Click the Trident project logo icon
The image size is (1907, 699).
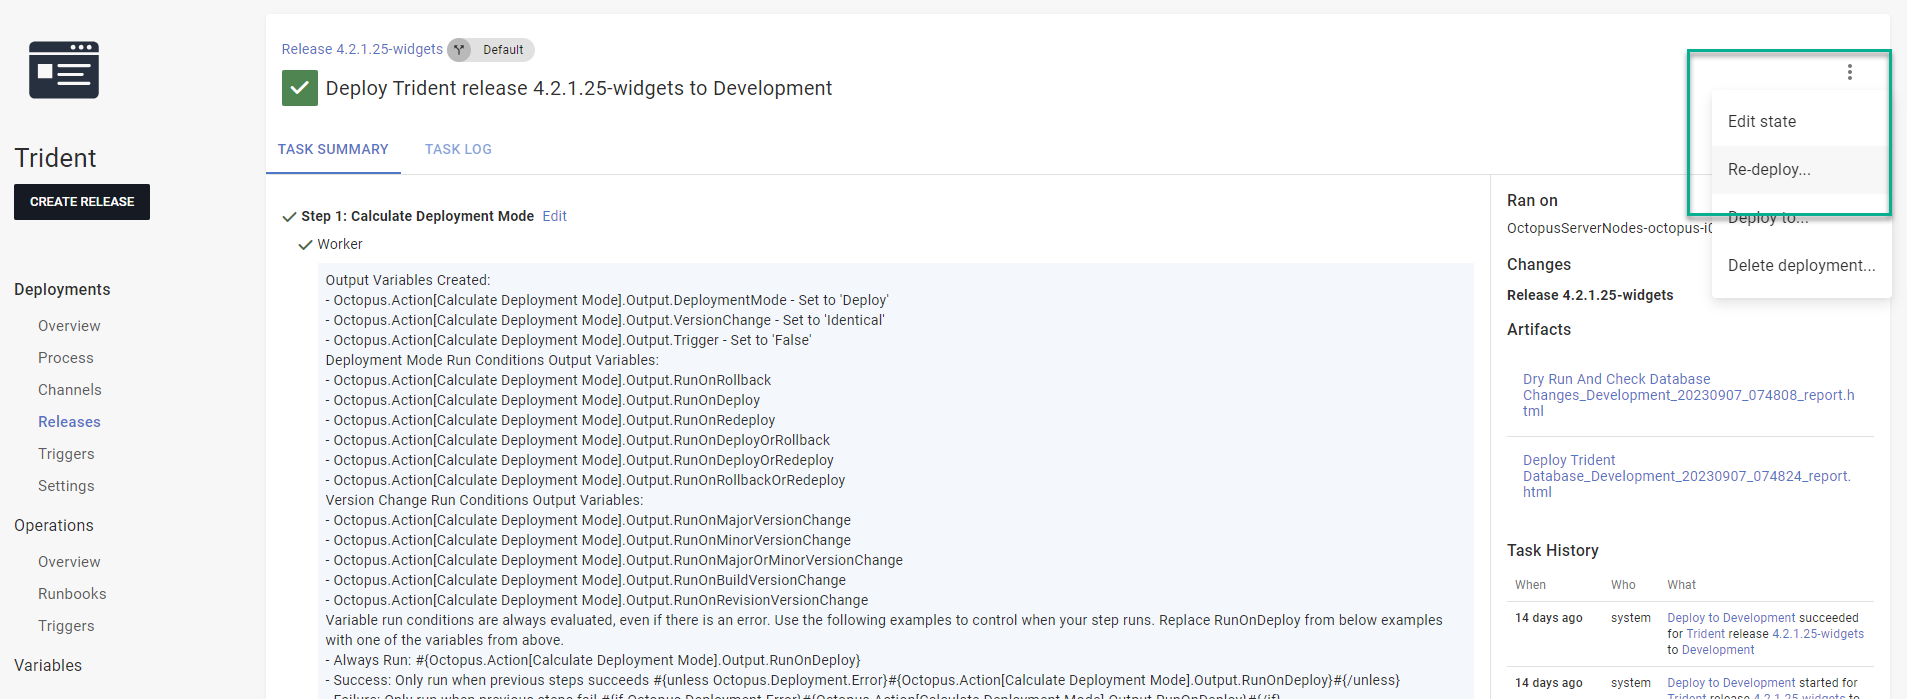pyautogui.click(x=64, y=70)
